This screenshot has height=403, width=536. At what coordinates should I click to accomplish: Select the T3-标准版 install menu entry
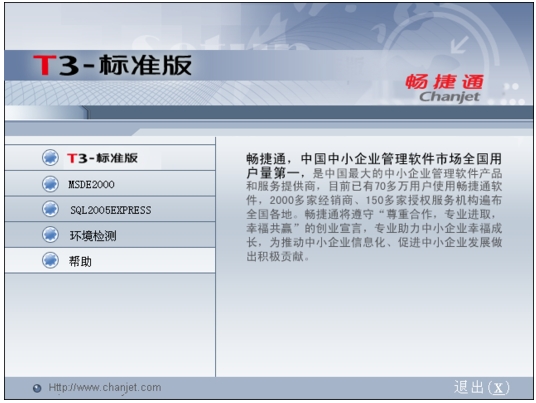click(x=110, y=158)
